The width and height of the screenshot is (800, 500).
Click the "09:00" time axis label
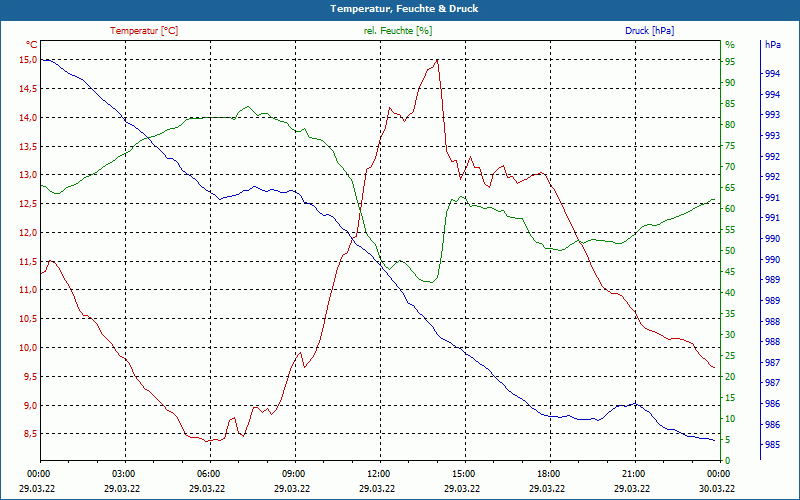point(292,473)
